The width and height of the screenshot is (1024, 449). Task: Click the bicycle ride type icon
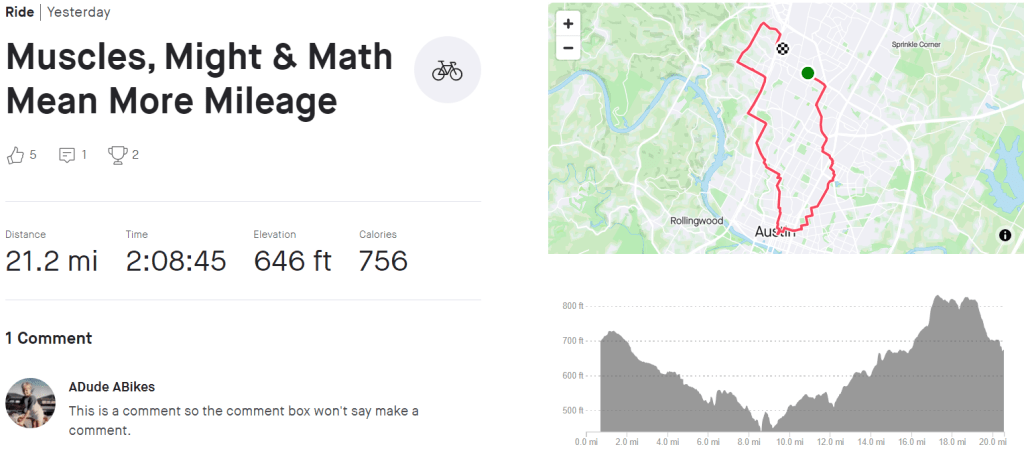pyautogui.click(x=447, y=71)
